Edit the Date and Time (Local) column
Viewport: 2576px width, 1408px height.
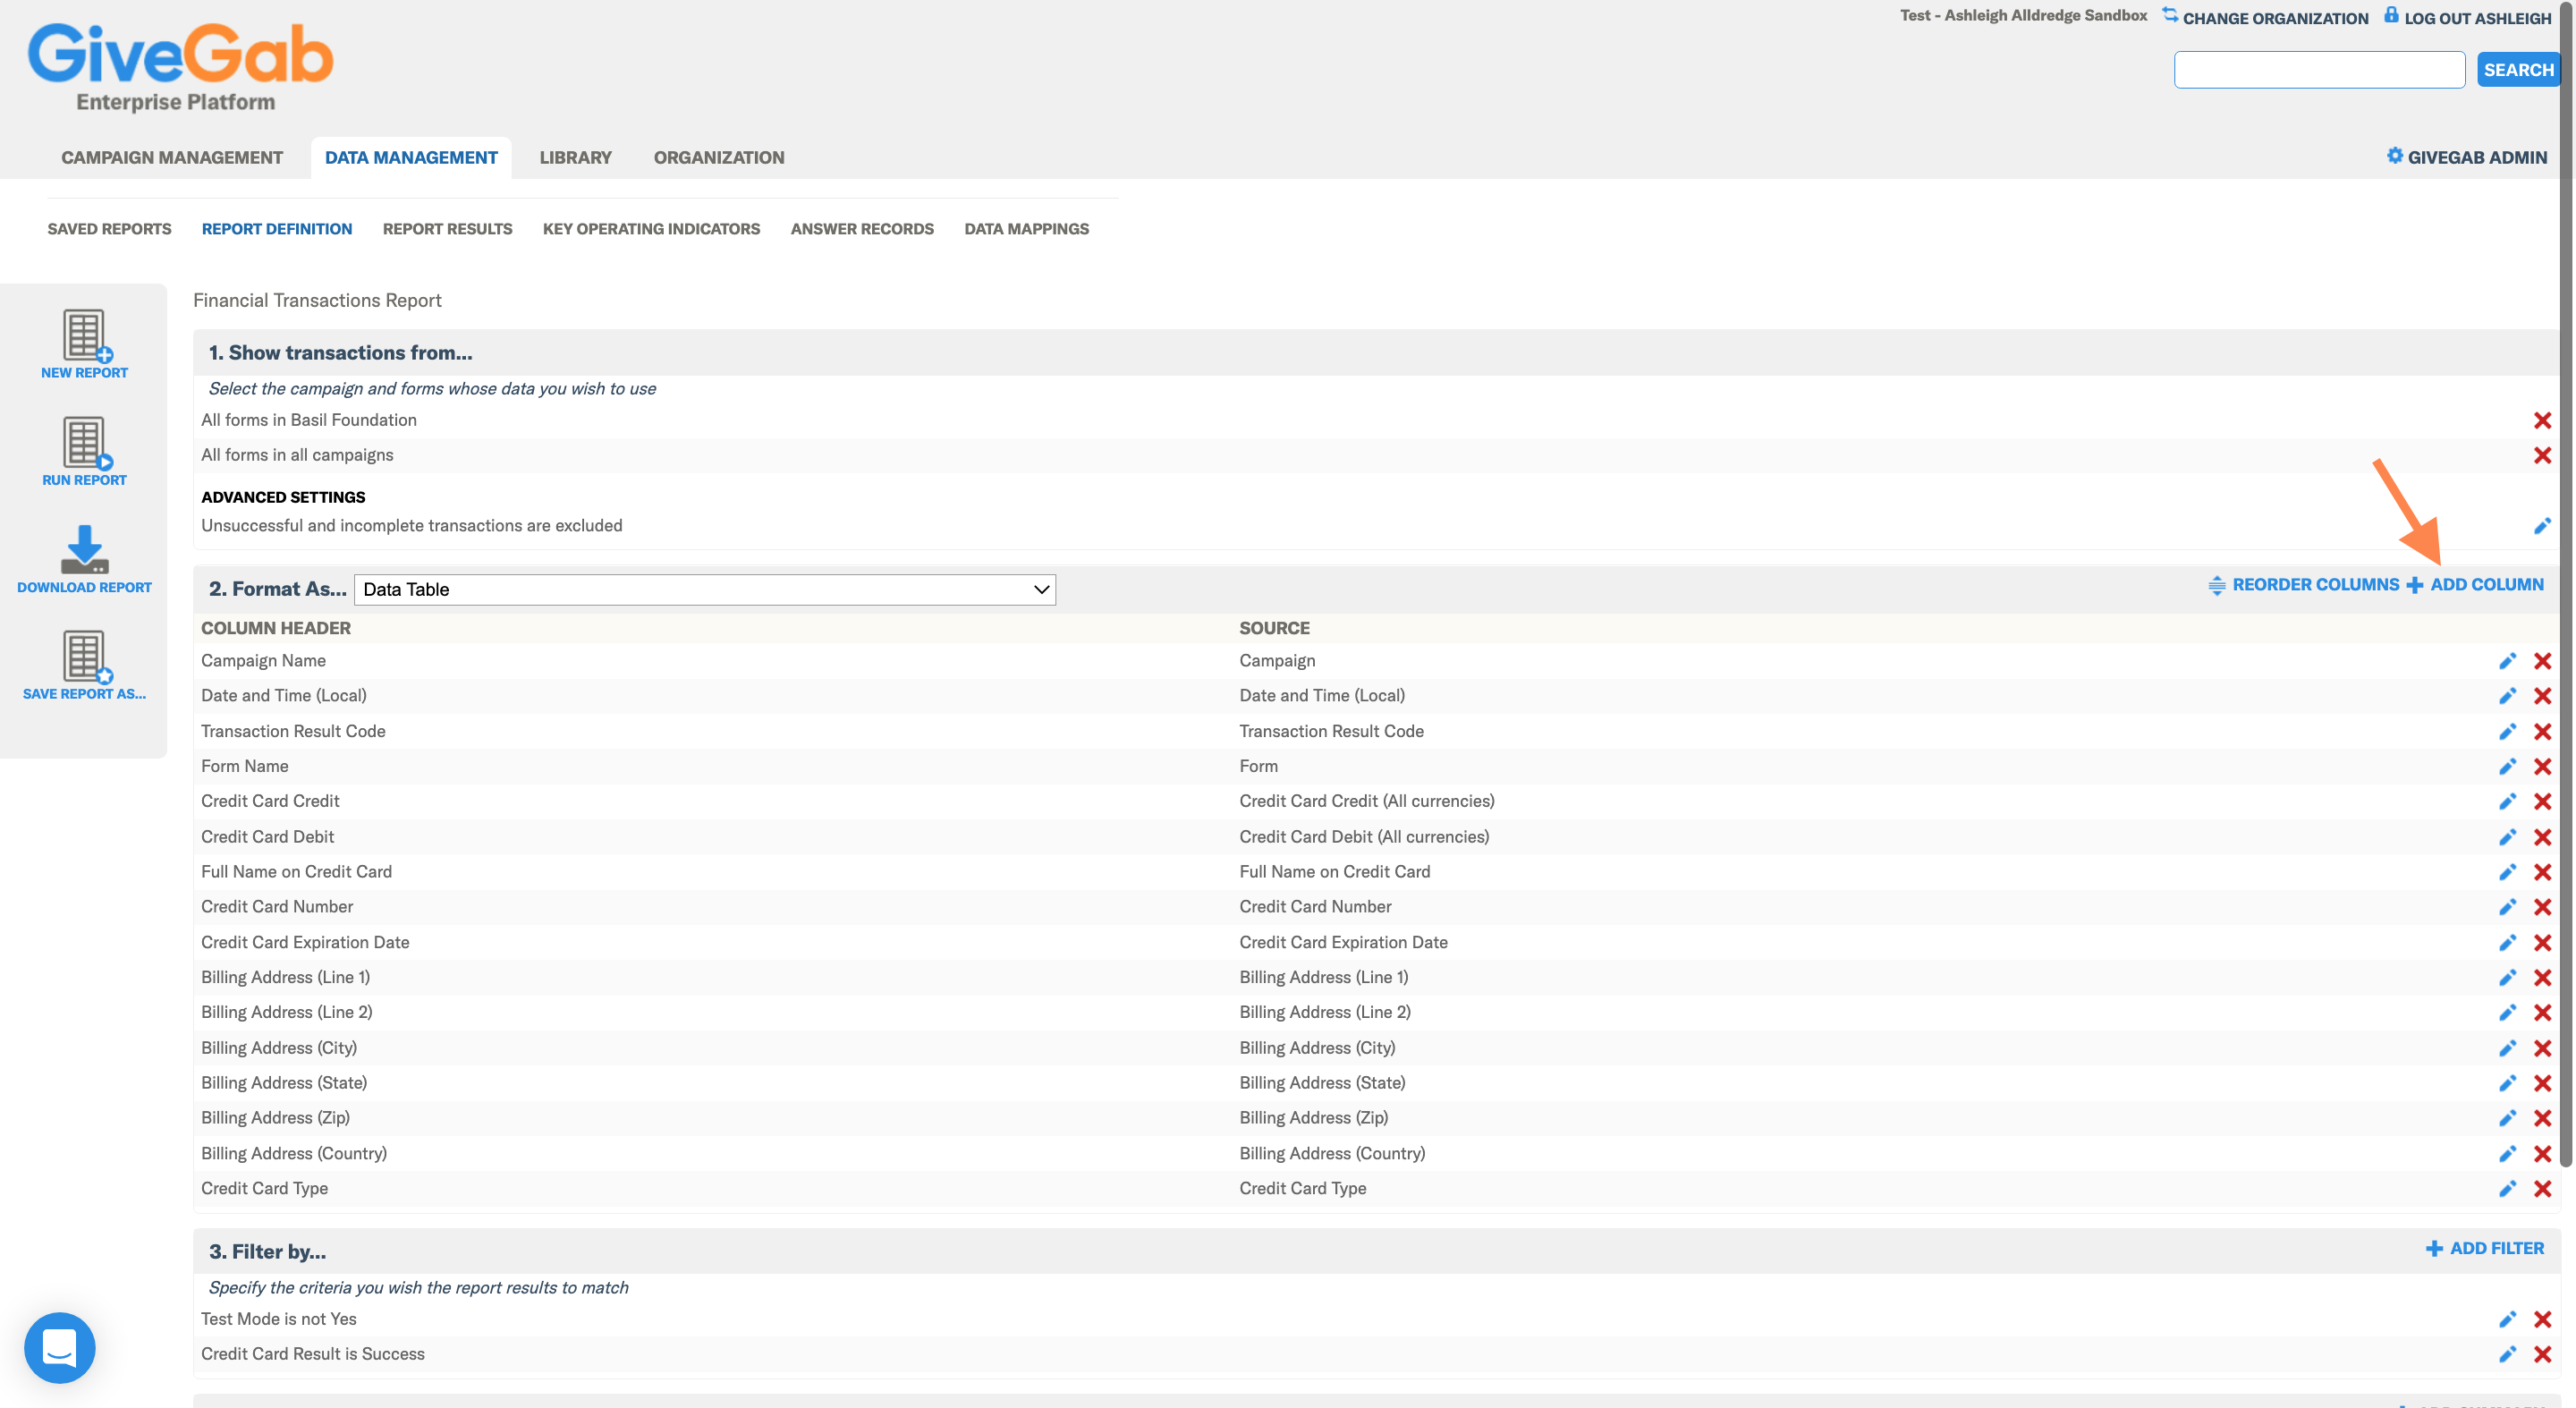click(2507, 696)
